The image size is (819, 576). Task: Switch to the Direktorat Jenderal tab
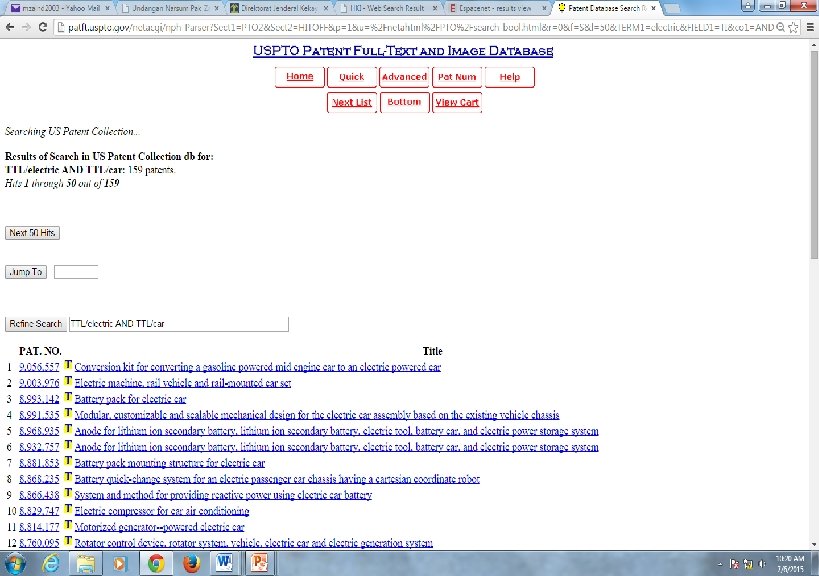pos(279,8)
